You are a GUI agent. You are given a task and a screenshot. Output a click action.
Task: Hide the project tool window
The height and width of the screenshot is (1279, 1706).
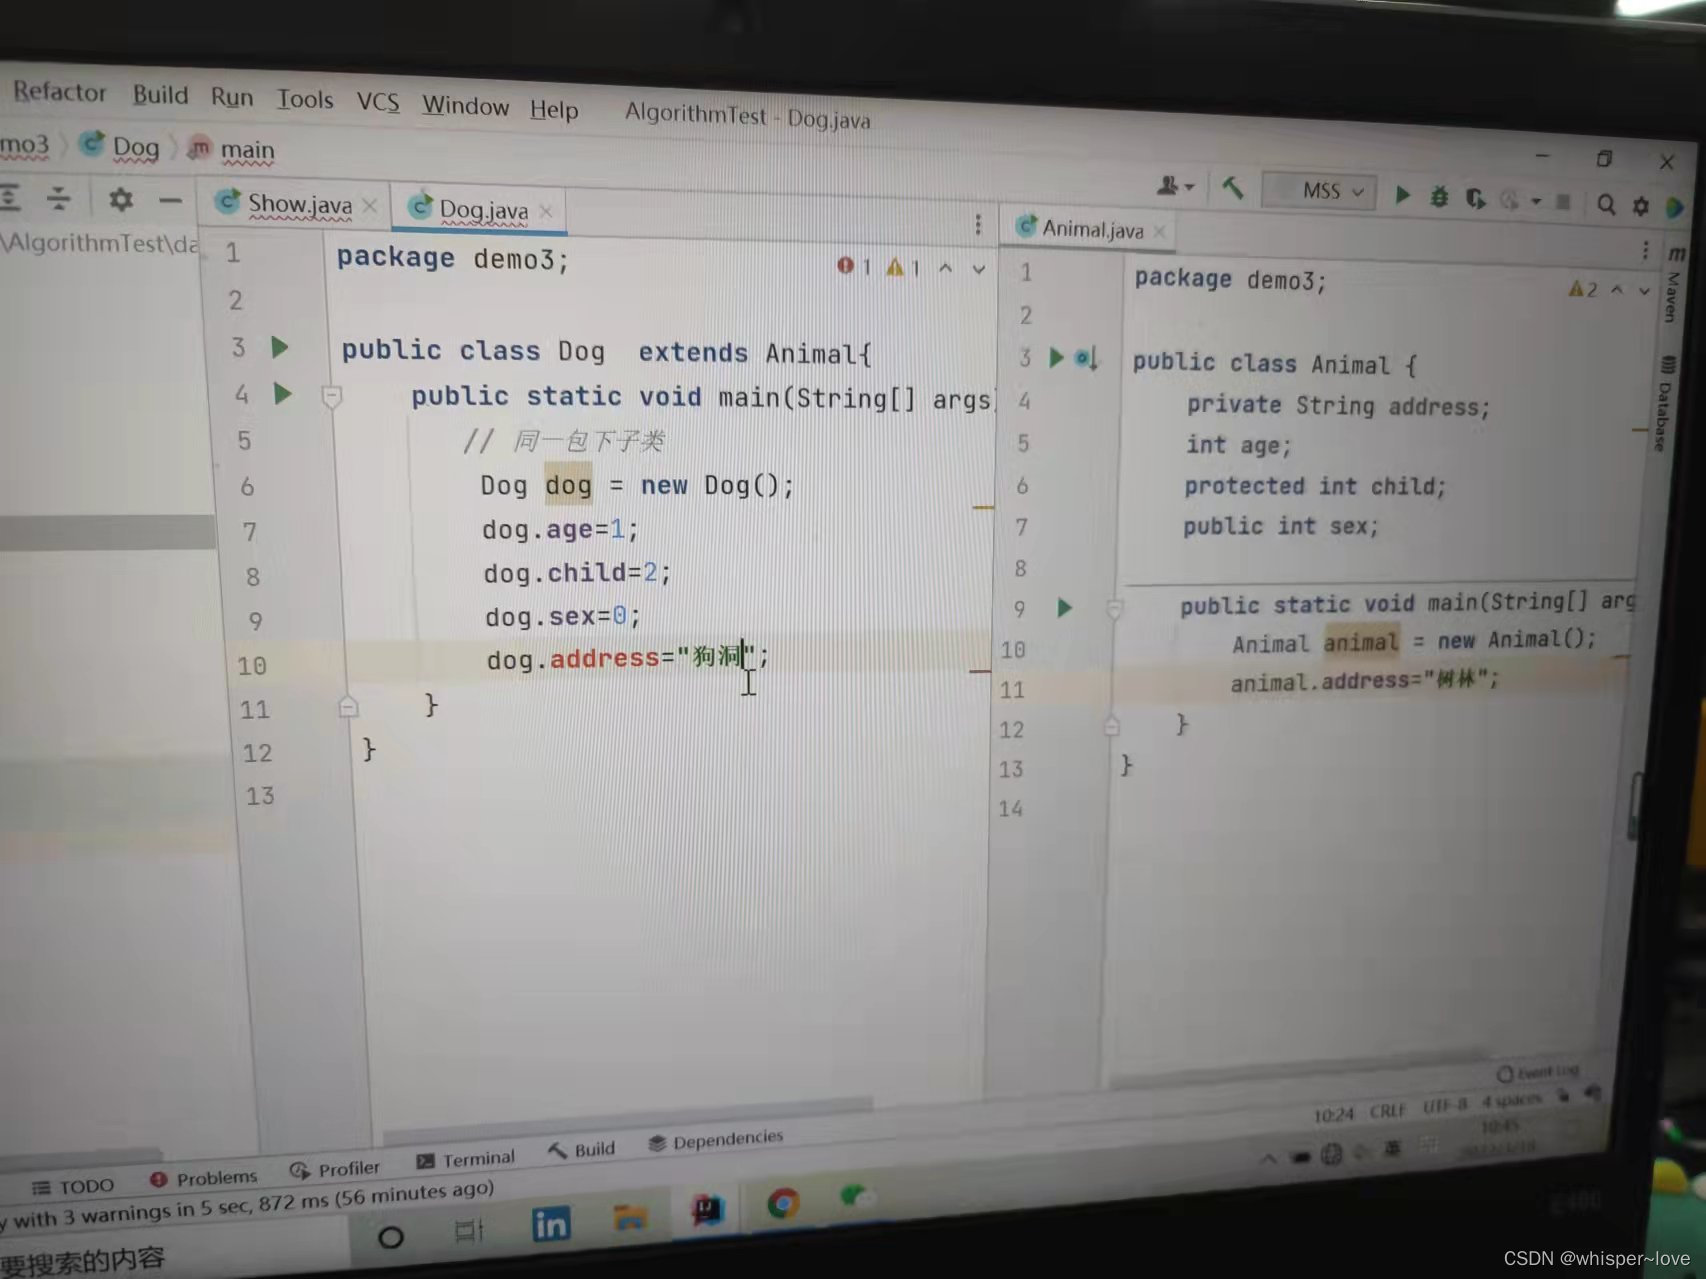click(x=170, y=201)
